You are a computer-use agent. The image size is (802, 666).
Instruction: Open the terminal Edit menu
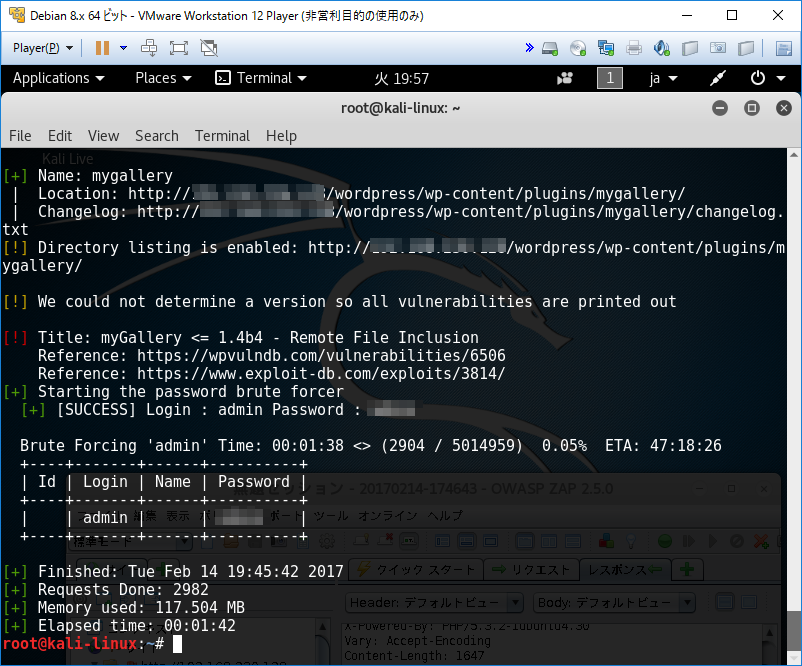pyautogui.click(x=60, y=136)
